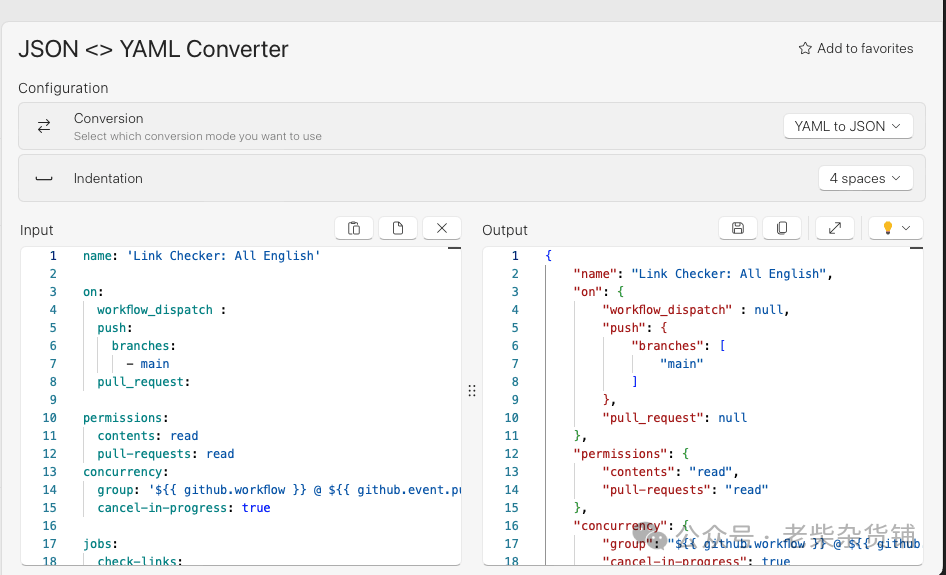This screenshot has height=575, width=946.
Task: Click the splitter grip between Input and Output
Action: (x=472, y=391)
